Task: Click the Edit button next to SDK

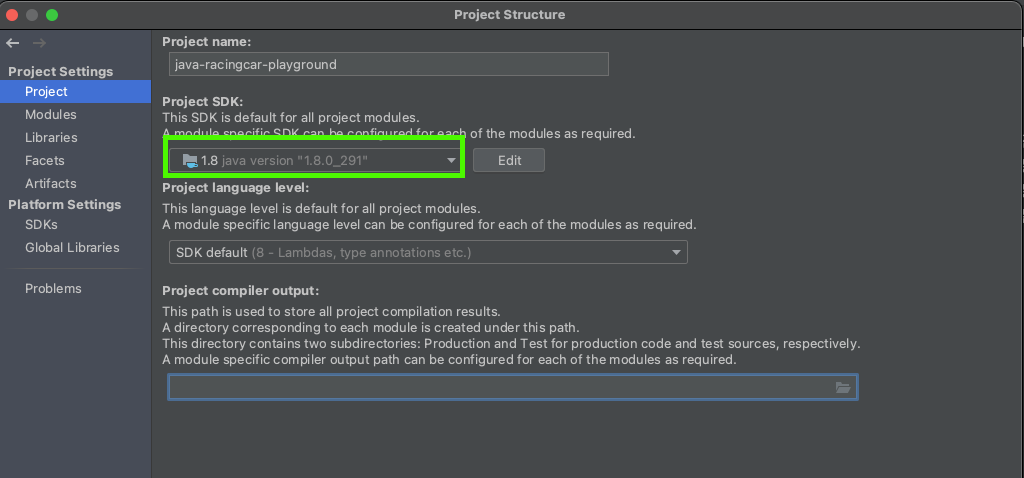Action: (x=509, y=161)
